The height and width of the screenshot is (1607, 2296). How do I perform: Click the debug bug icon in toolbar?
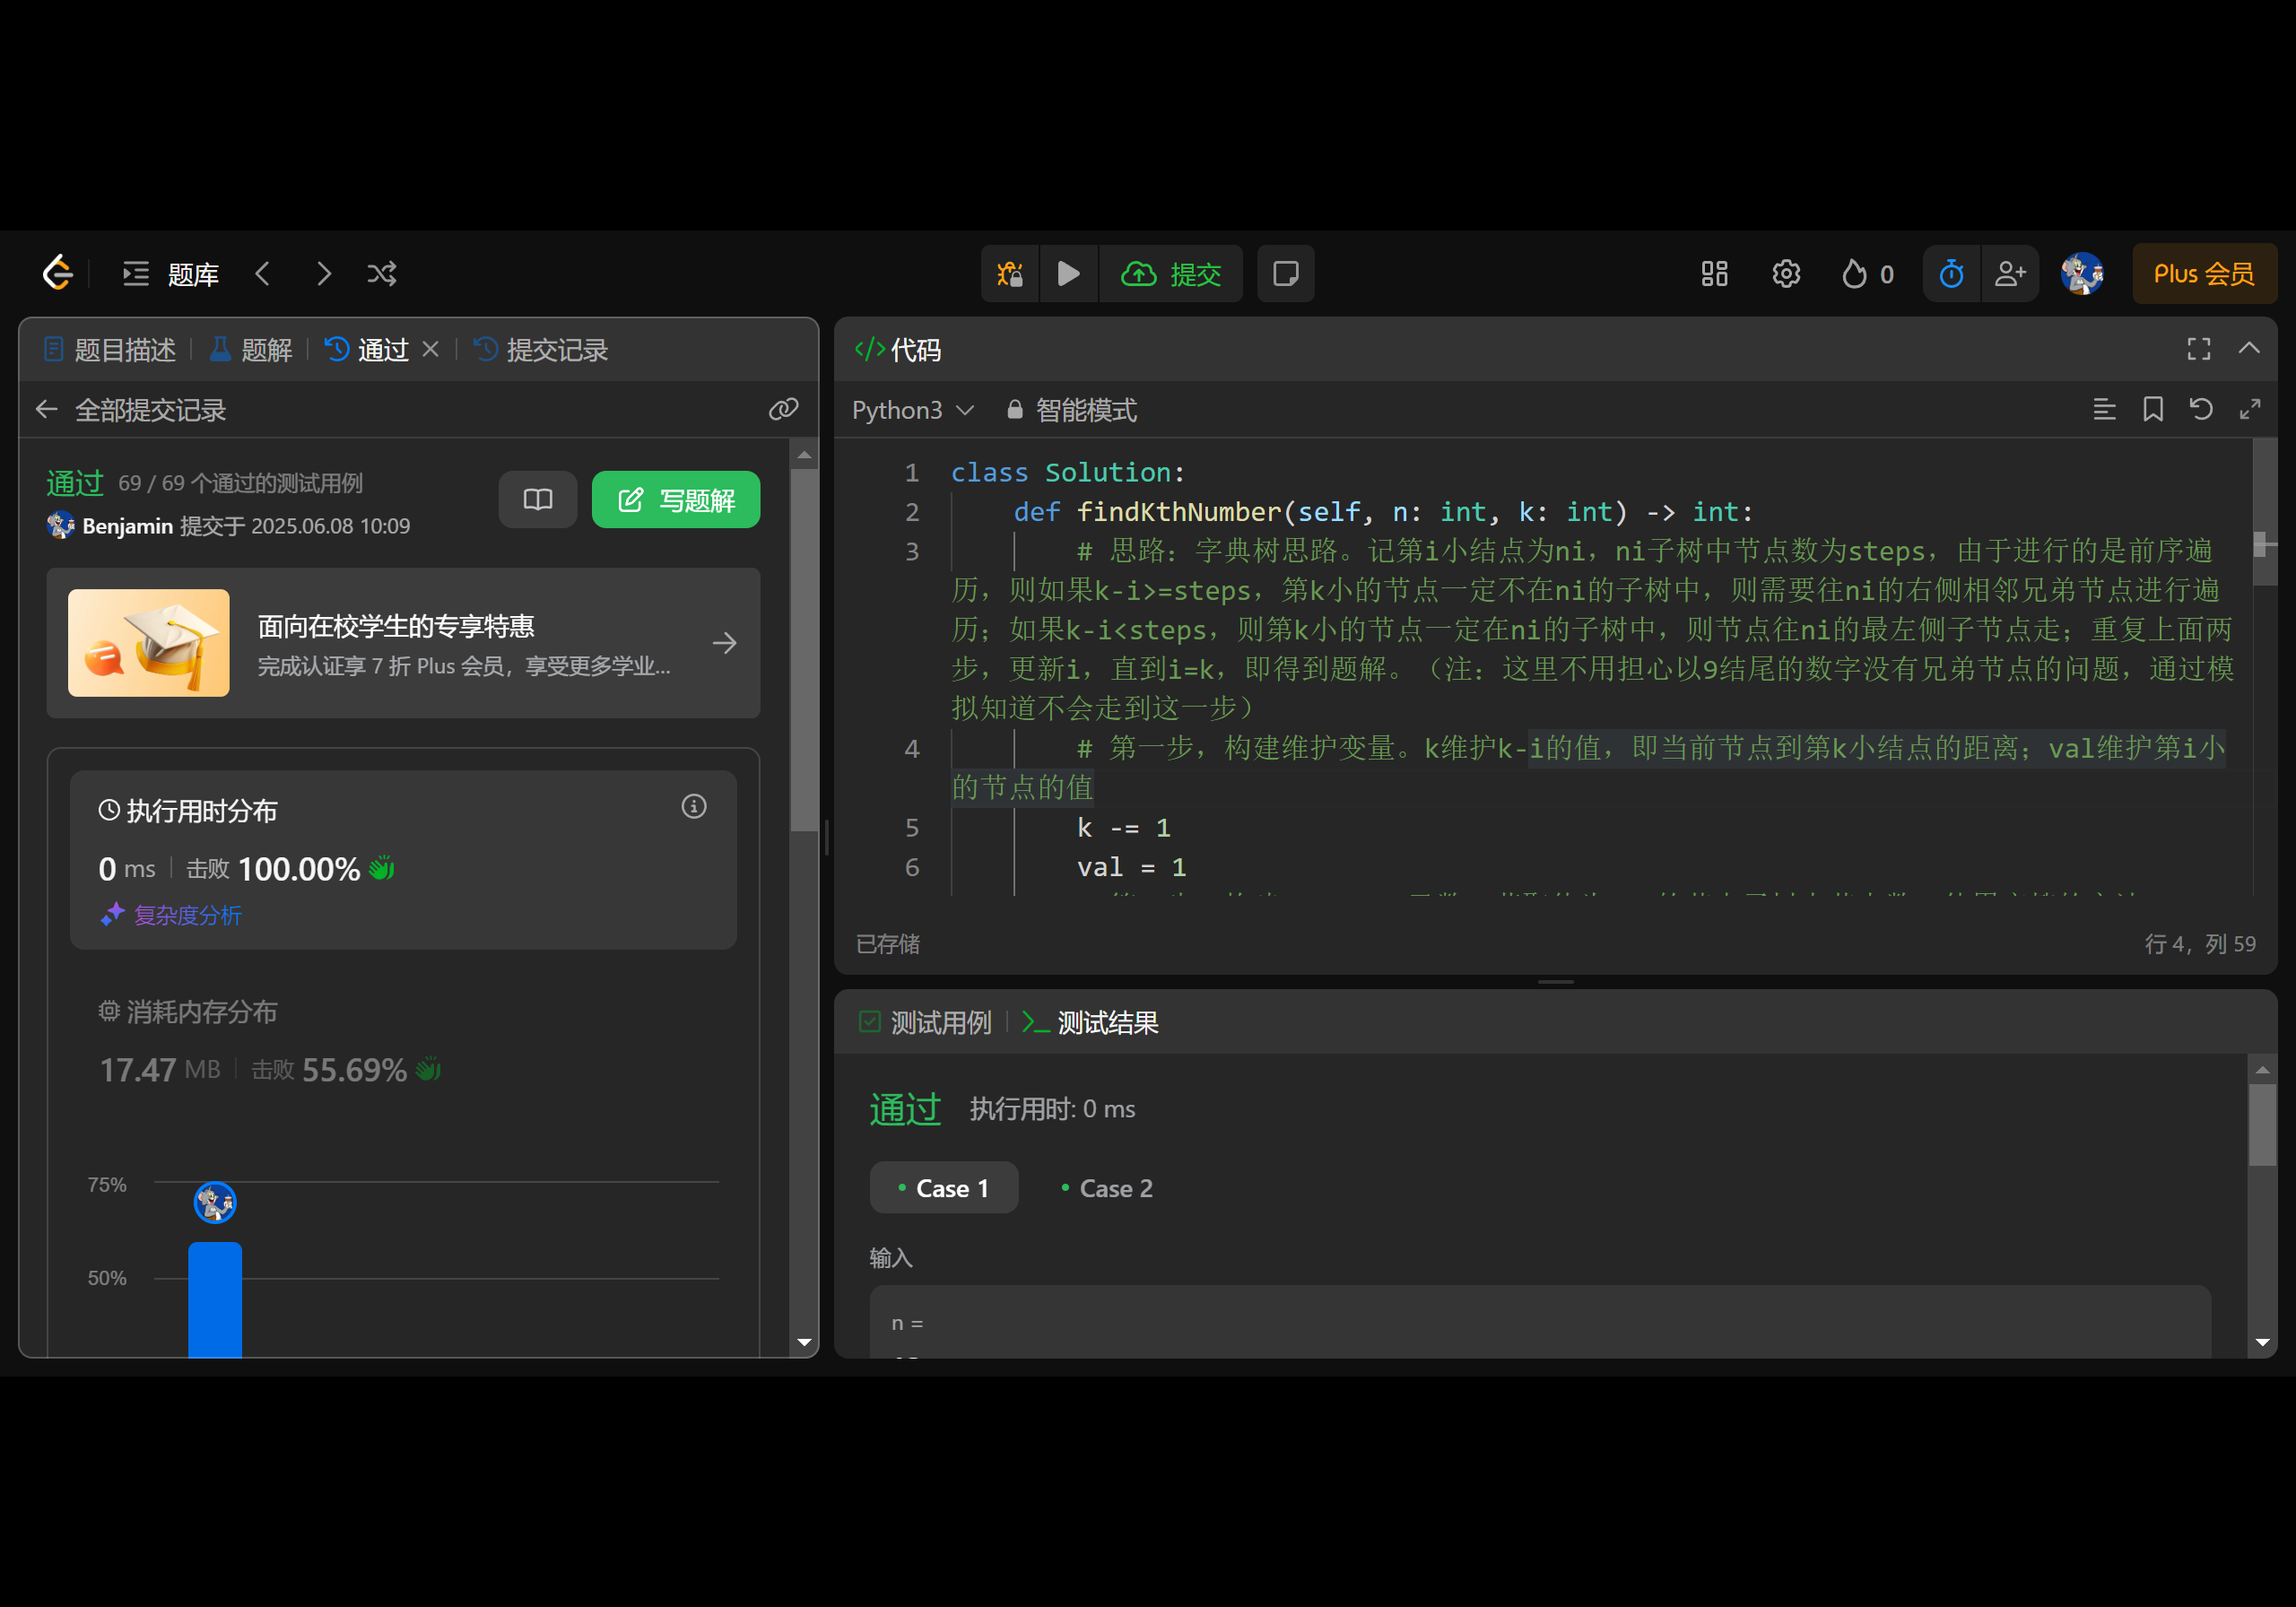pos(1010,273)
